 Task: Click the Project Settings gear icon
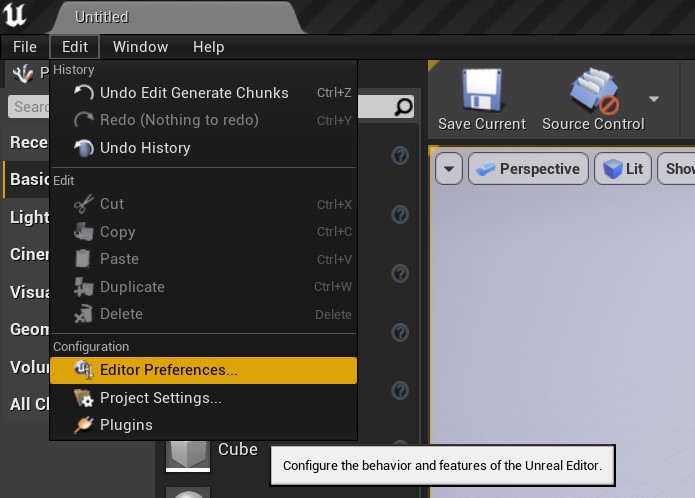pyautogui.click(x=84, y=398)
